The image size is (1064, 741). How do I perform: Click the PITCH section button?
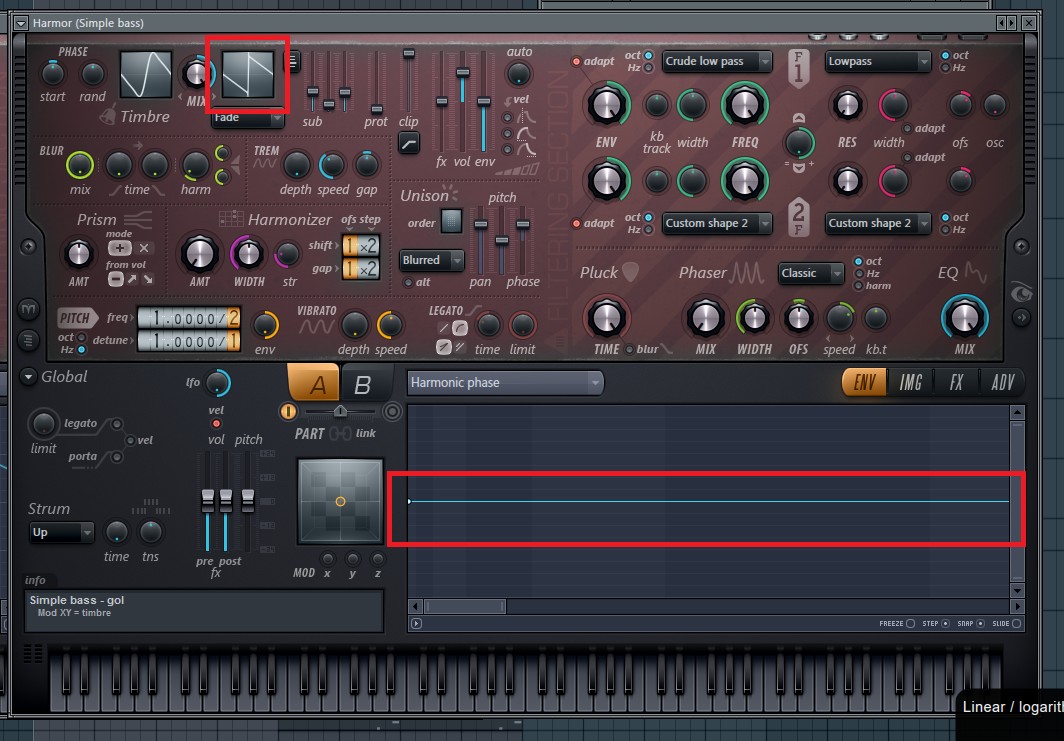click(x=75, y=318)
